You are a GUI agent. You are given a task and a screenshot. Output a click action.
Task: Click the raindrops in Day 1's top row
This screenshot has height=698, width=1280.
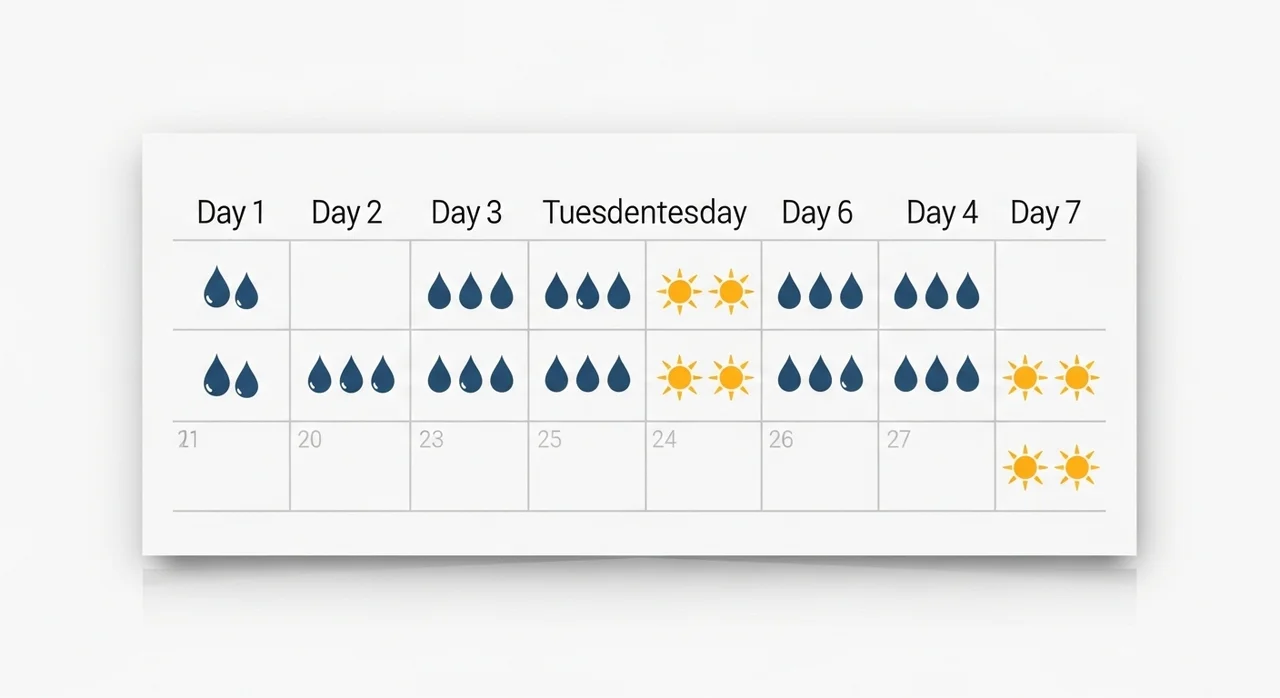click(231, 289)
